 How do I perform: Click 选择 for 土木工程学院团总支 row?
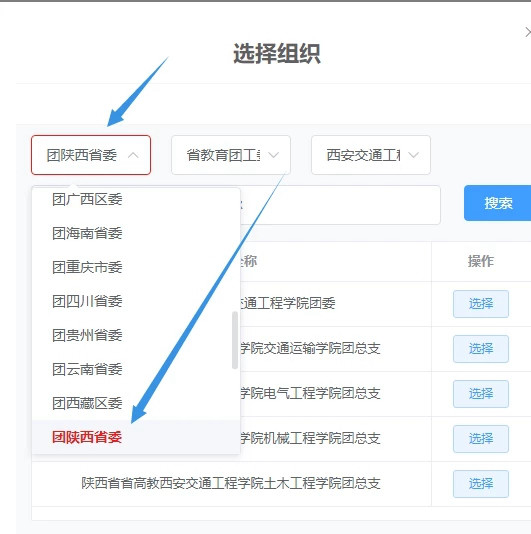pos(481,484)
